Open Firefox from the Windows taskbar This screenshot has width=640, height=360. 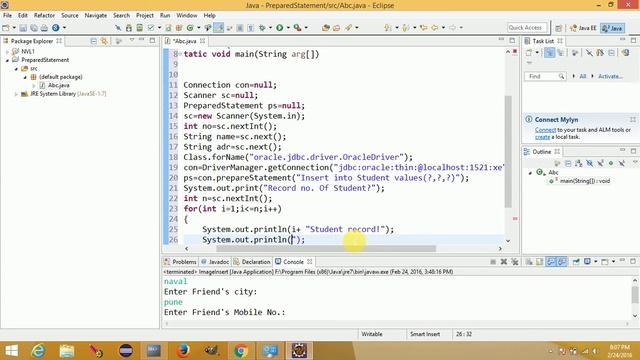click(x=183, y=351)
